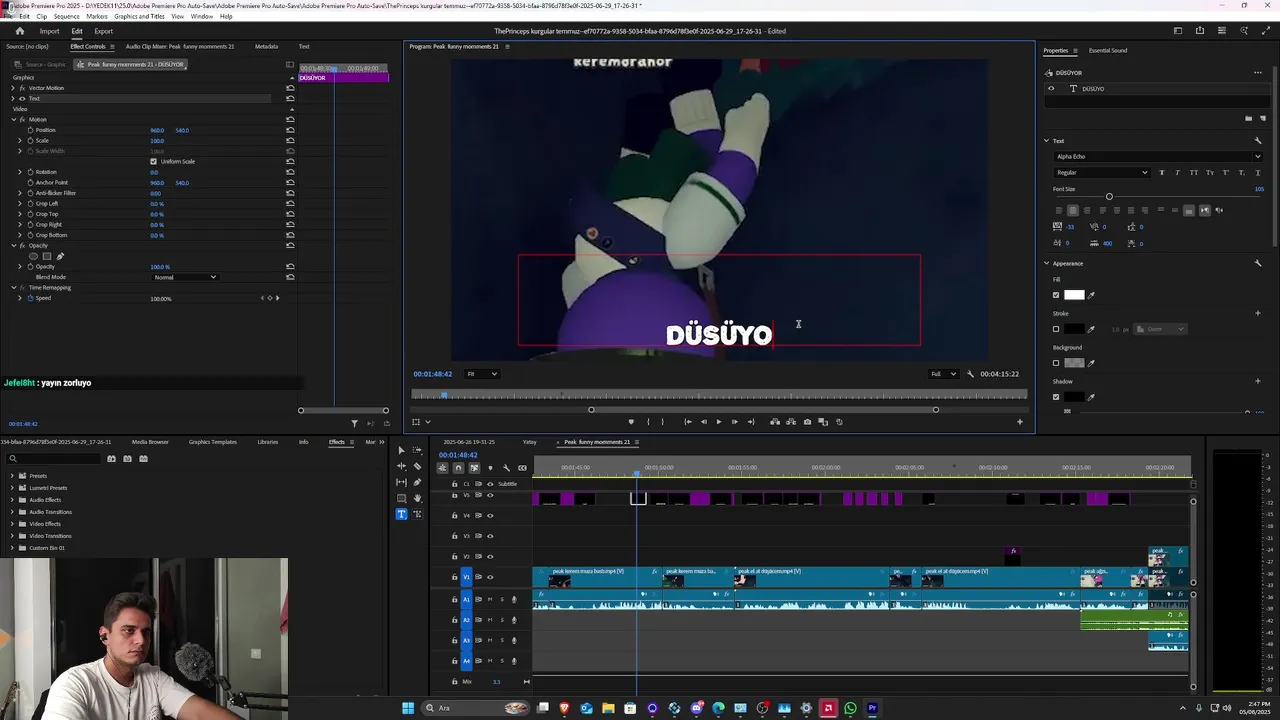Adjust the Font Size slider
The image size is (1280, 720).
(1109, 196)
